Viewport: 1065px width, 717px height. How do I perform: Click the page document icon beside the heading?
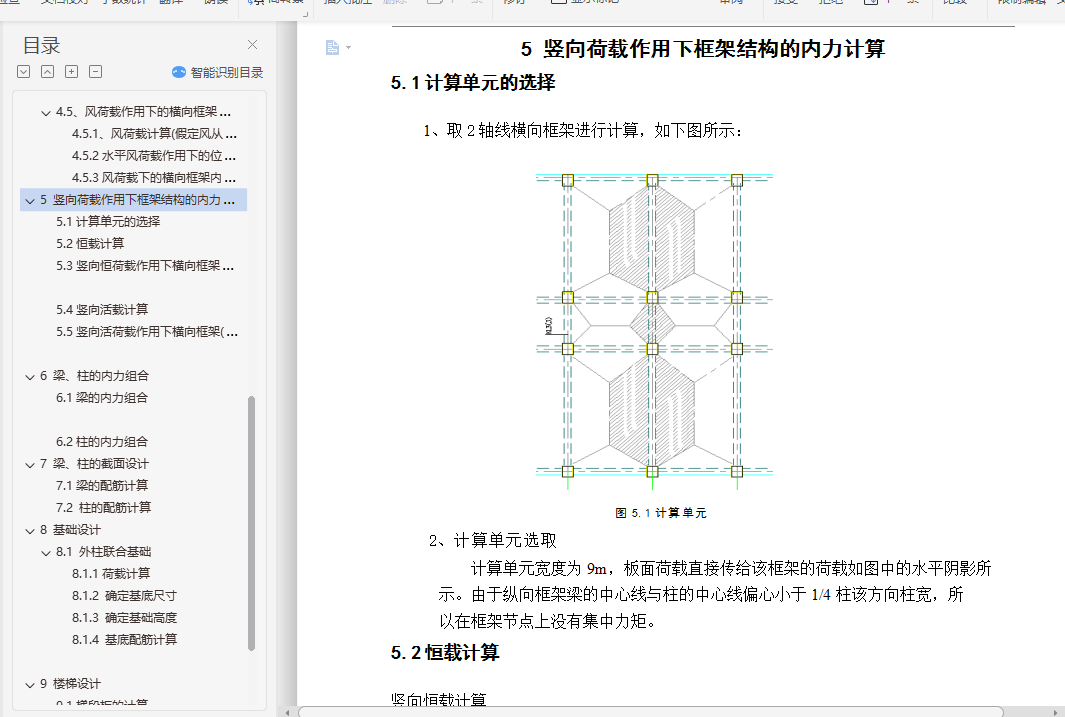(x=332, y=48)
